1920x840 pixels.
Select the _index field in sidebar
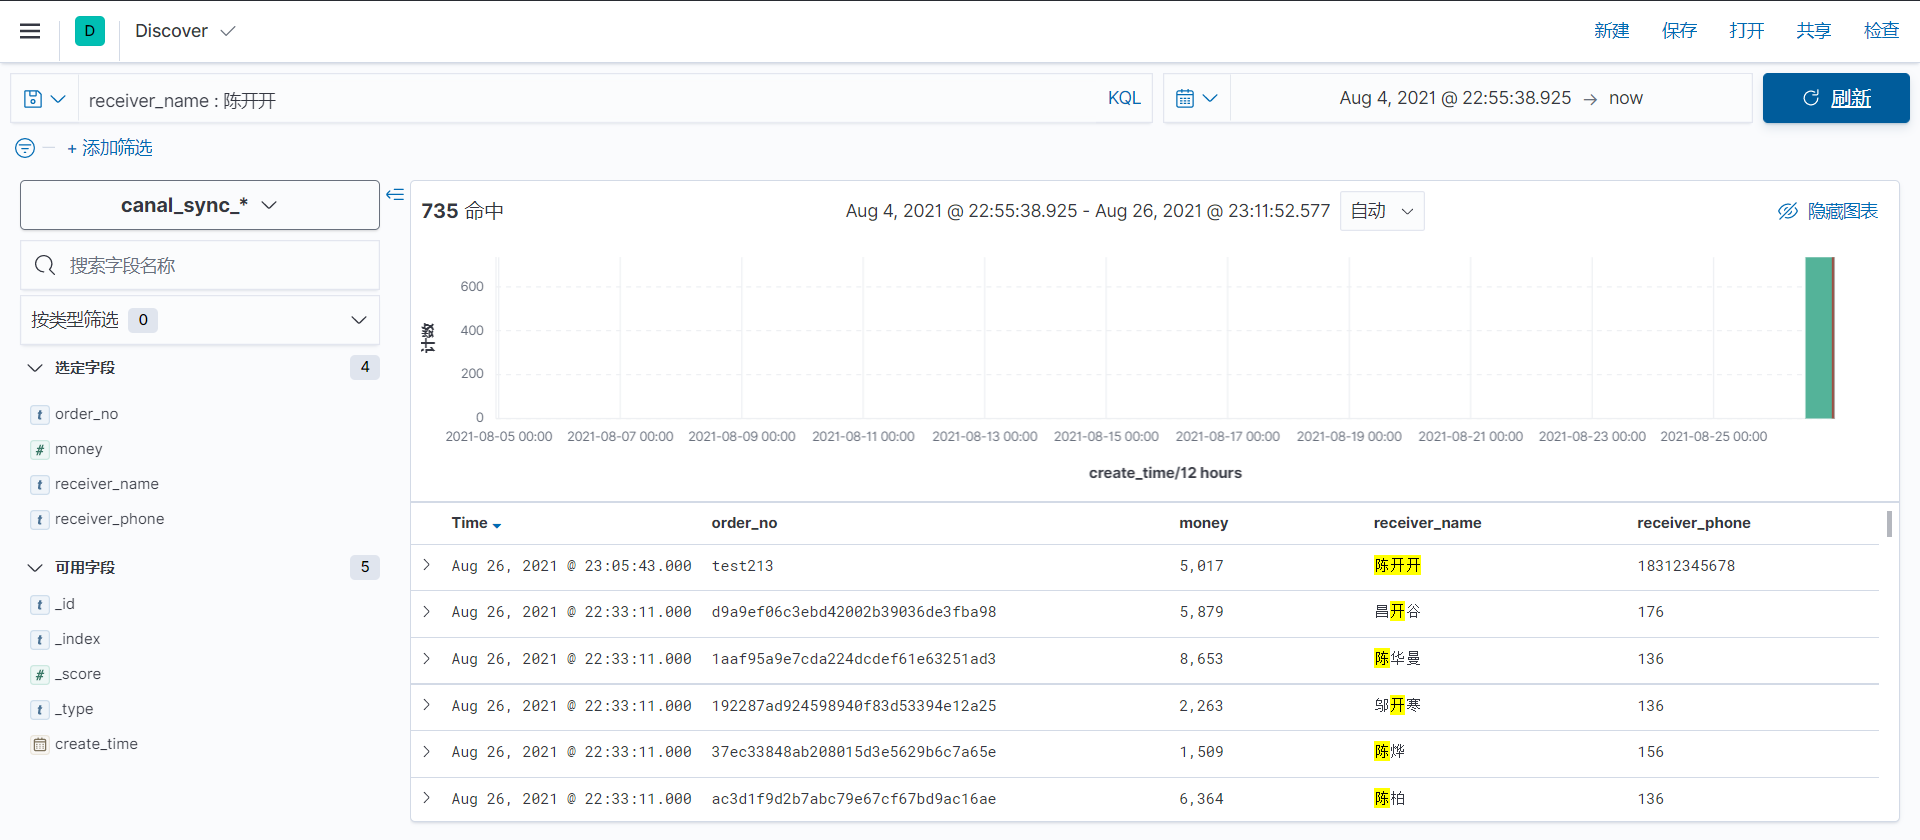[78, 639]
